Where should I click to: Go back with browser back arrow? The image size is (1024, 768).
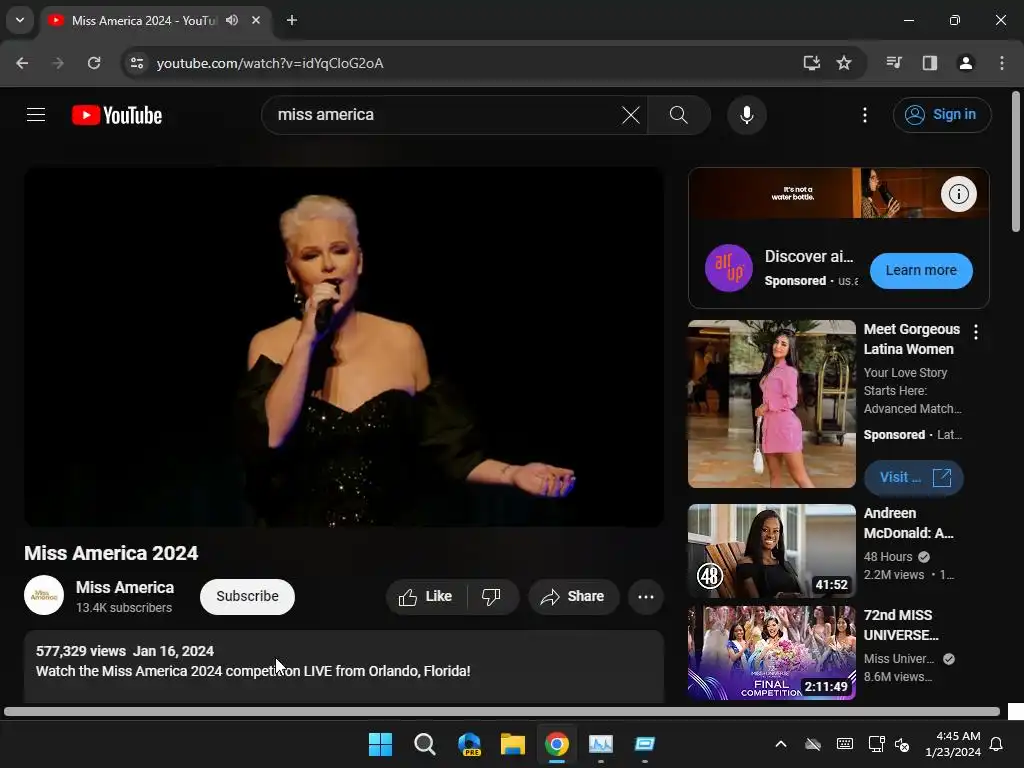point(22,63)
